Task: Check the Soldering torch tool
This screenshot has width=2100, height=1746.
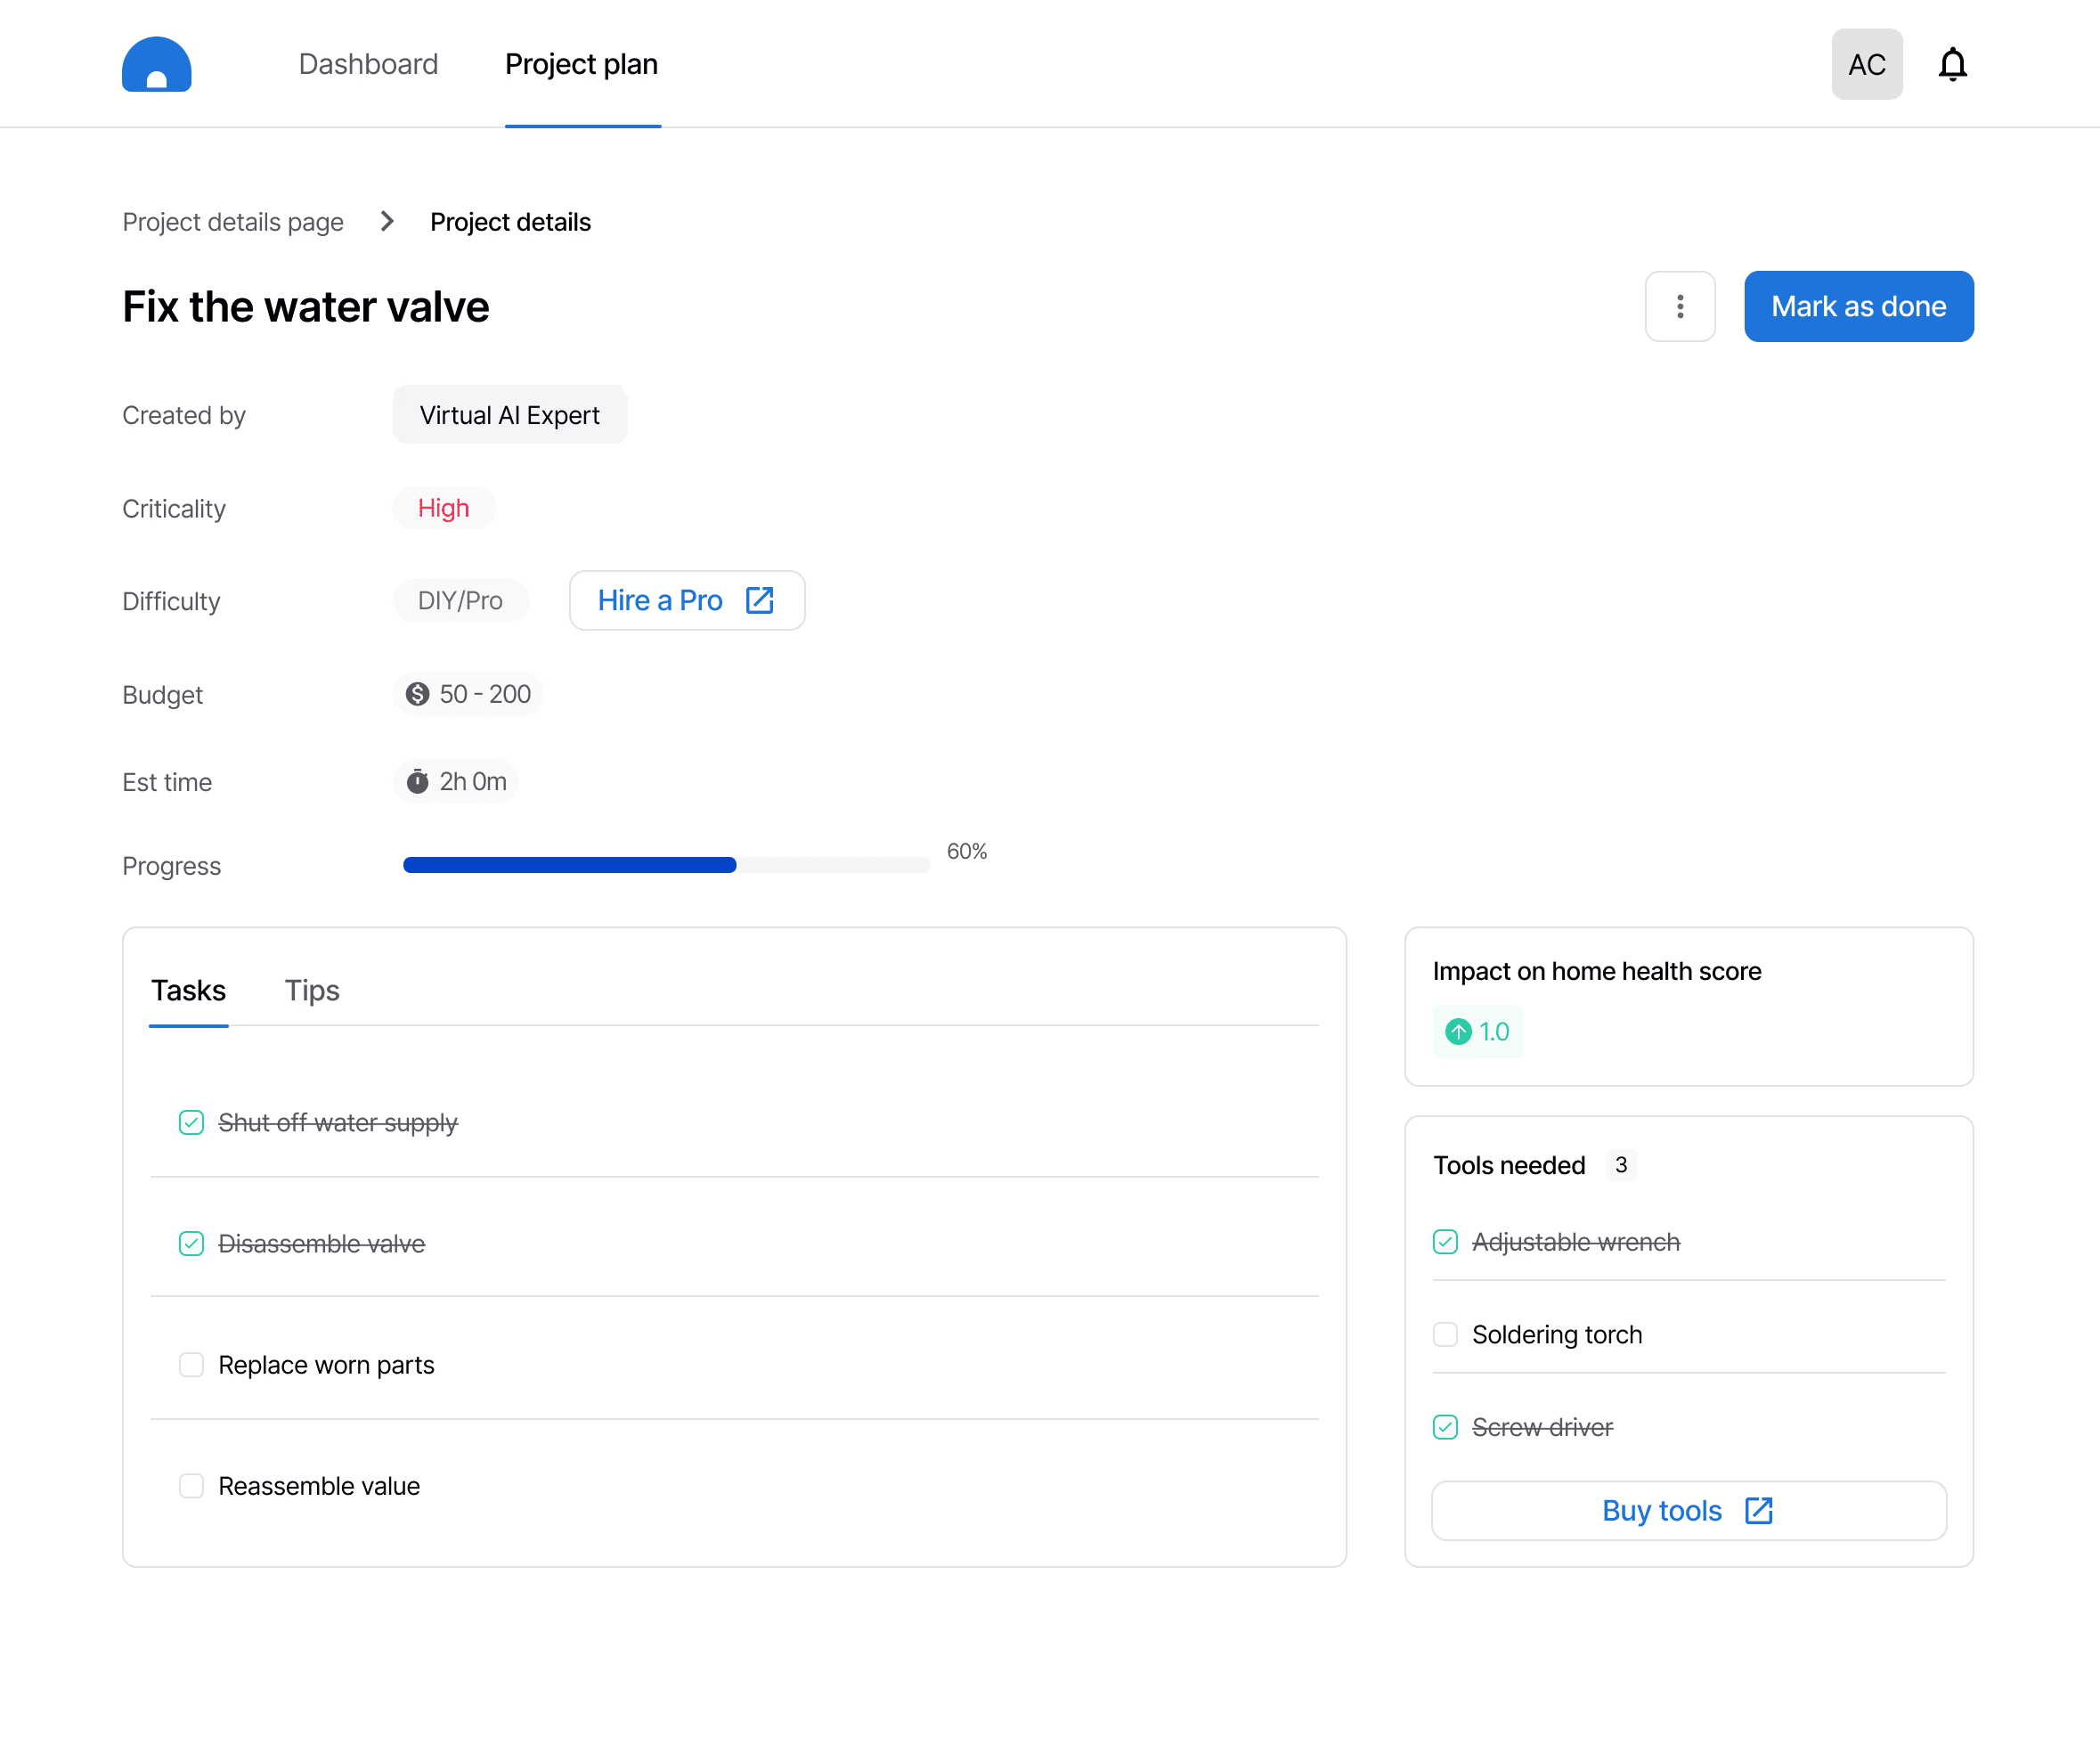Action: [1445, 1334]
